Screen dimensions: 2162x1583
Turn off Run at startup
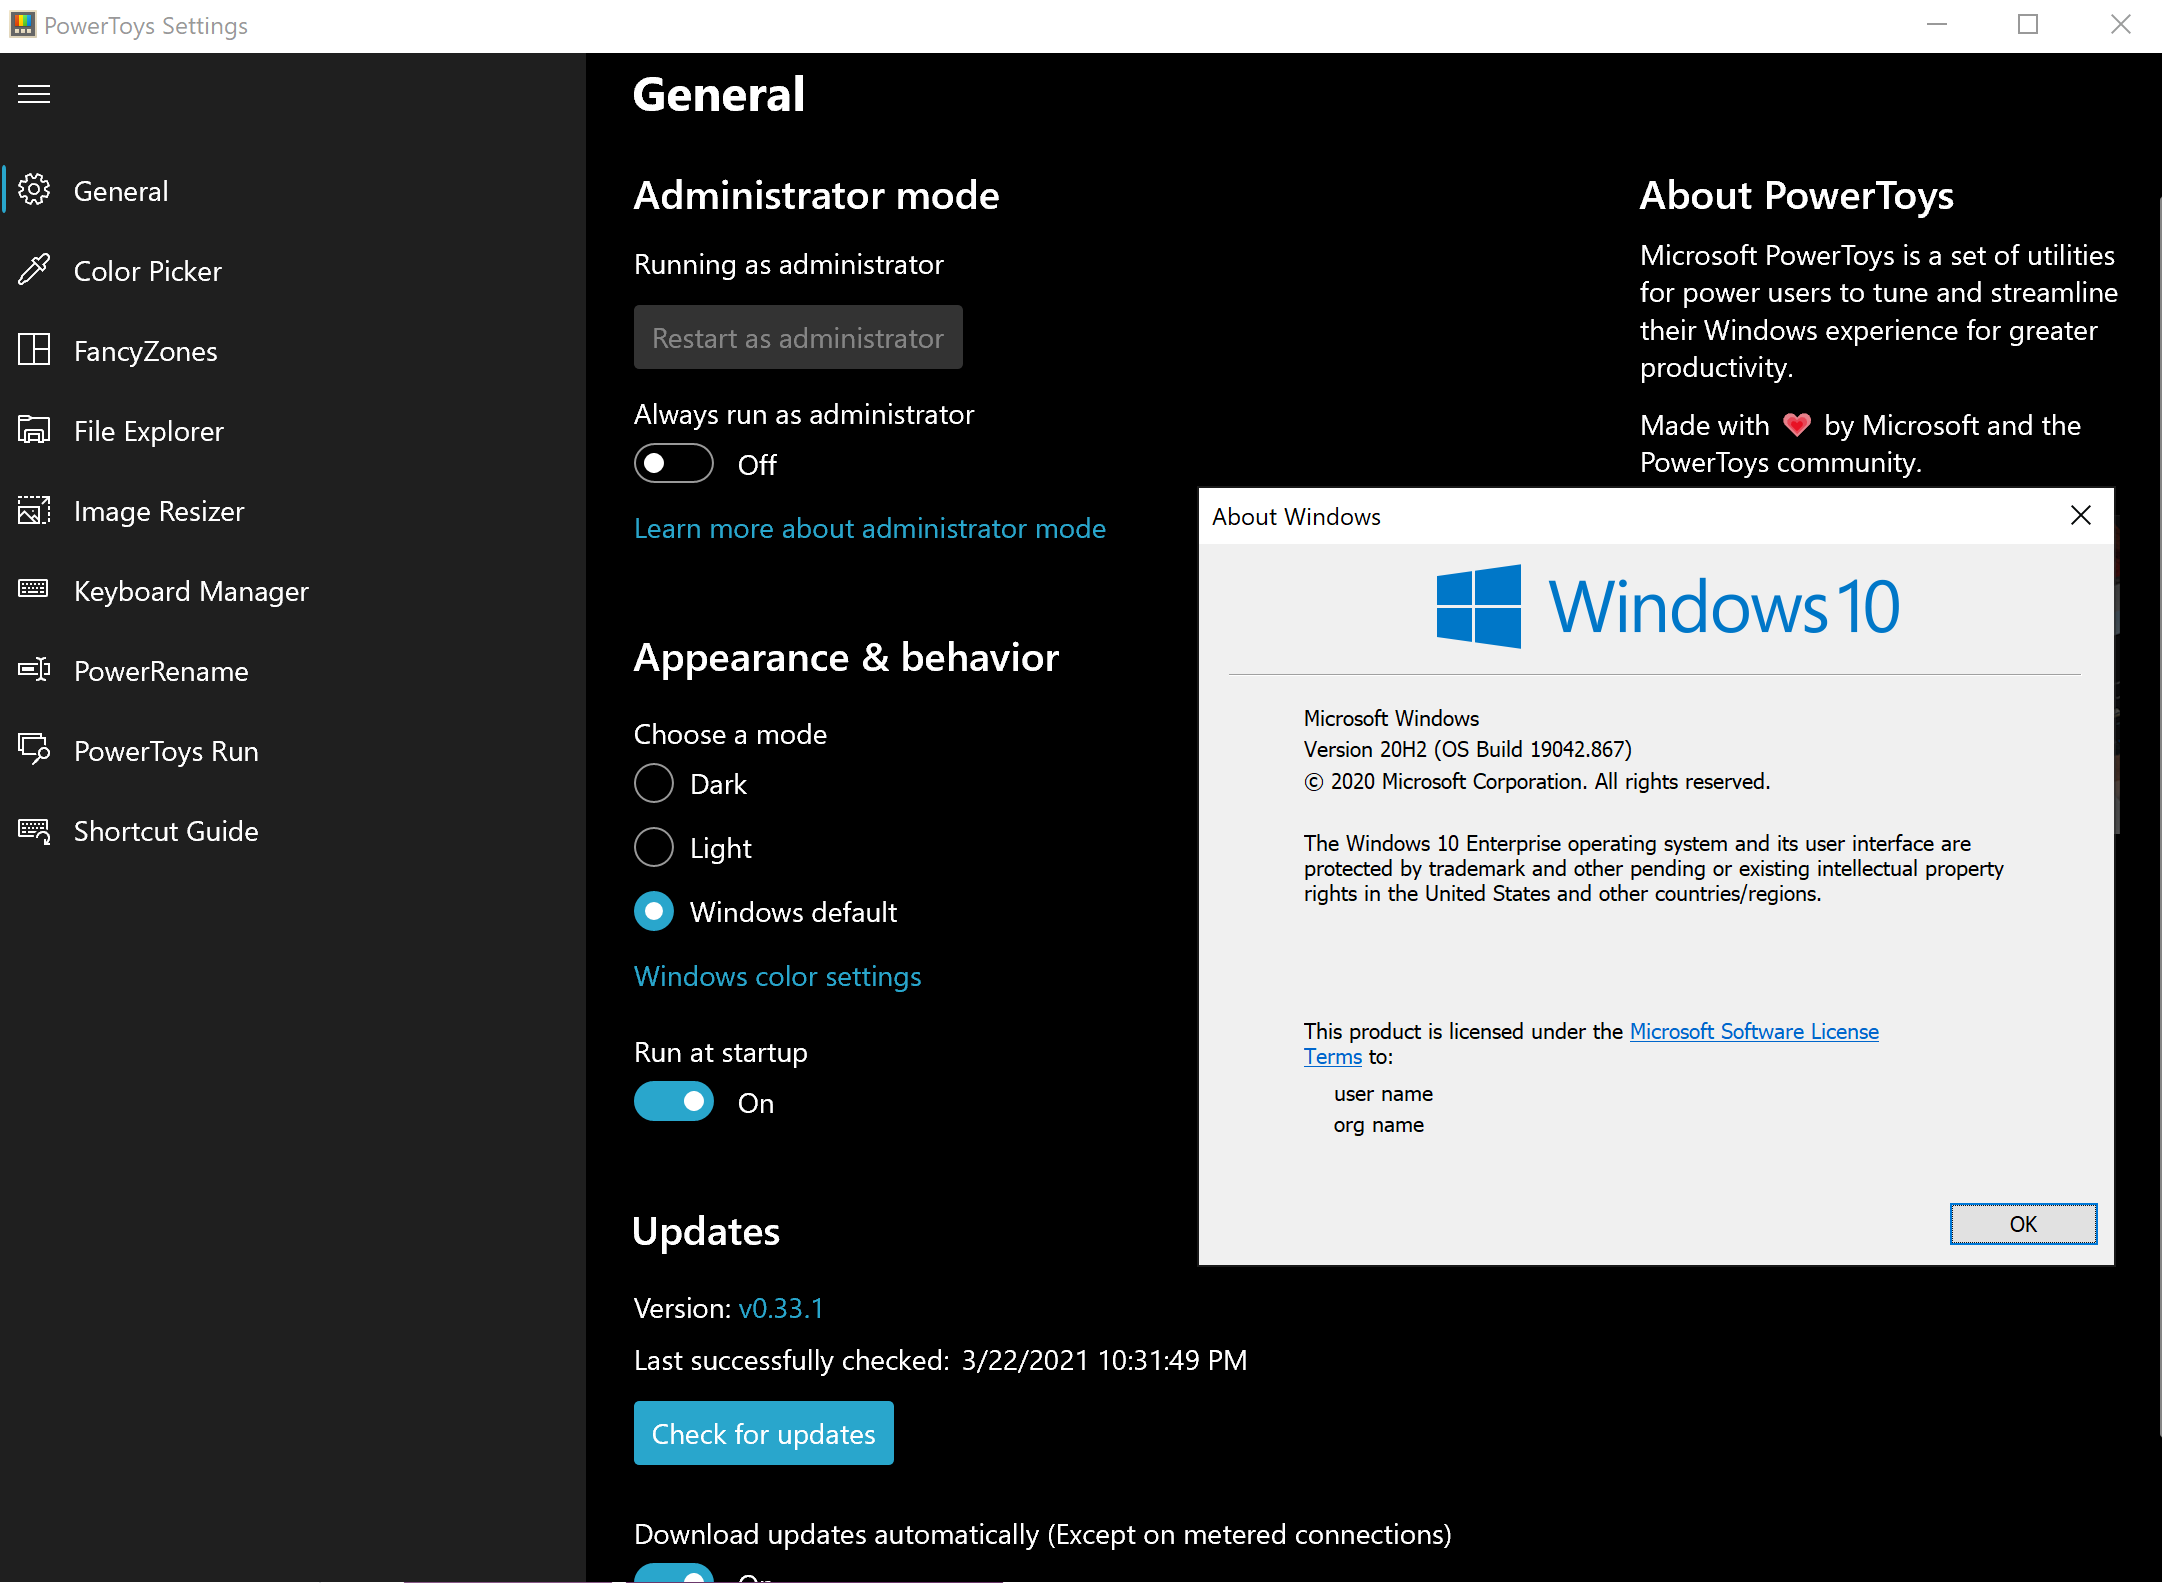(673, 1101)
